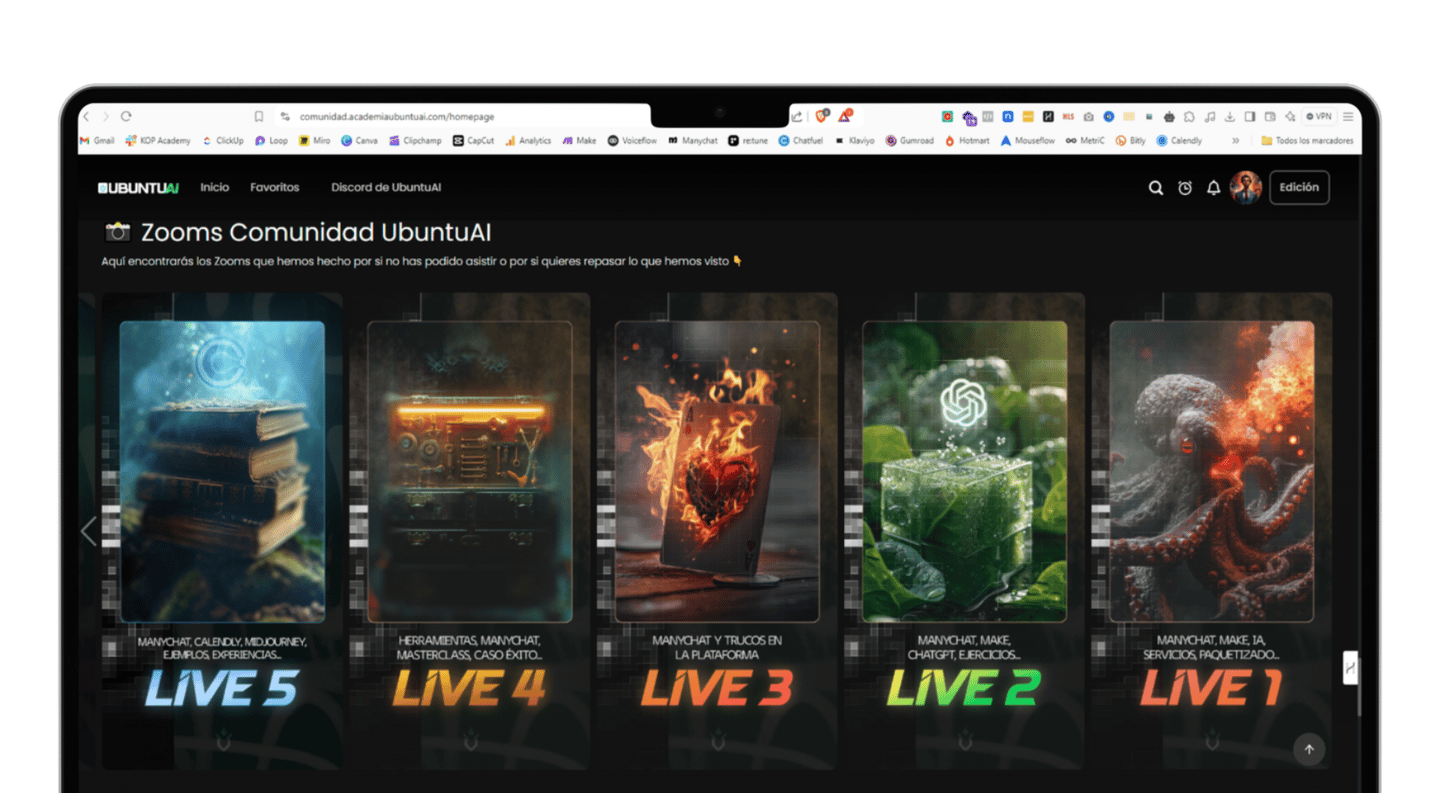
Task: Open the LIVE 3 burning card thumbnail
Action: click(x=717, y=472)
